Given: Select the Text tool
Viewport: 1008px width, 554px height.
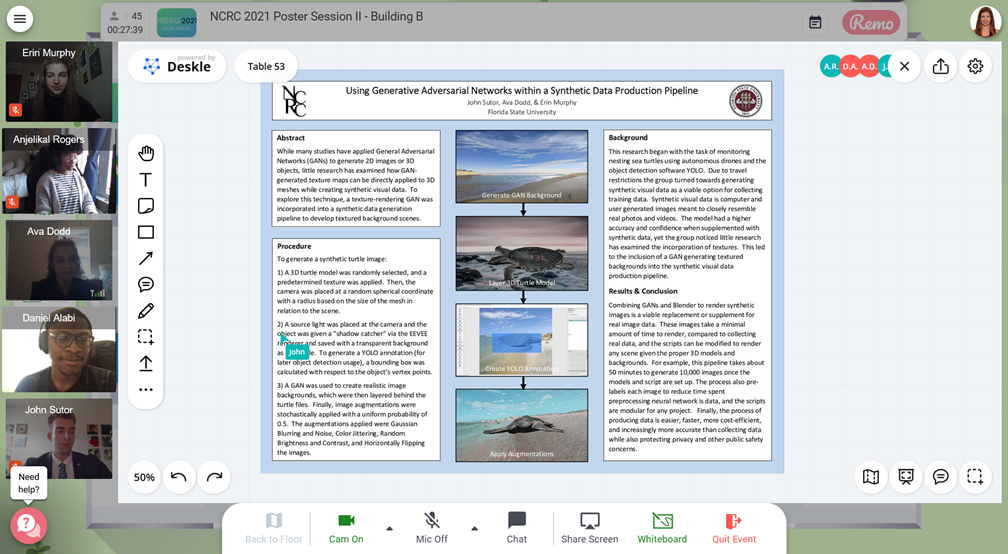Looking at the screenshot, I should click(146, 180).
